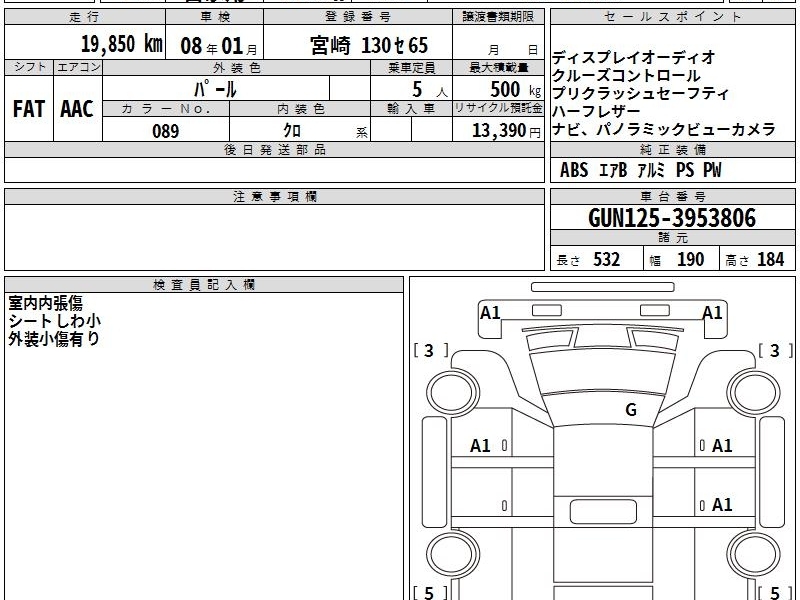Click the sunroof rectangle on the car roof
This screenshot has width=800, height=600.
tap(603, 512)
